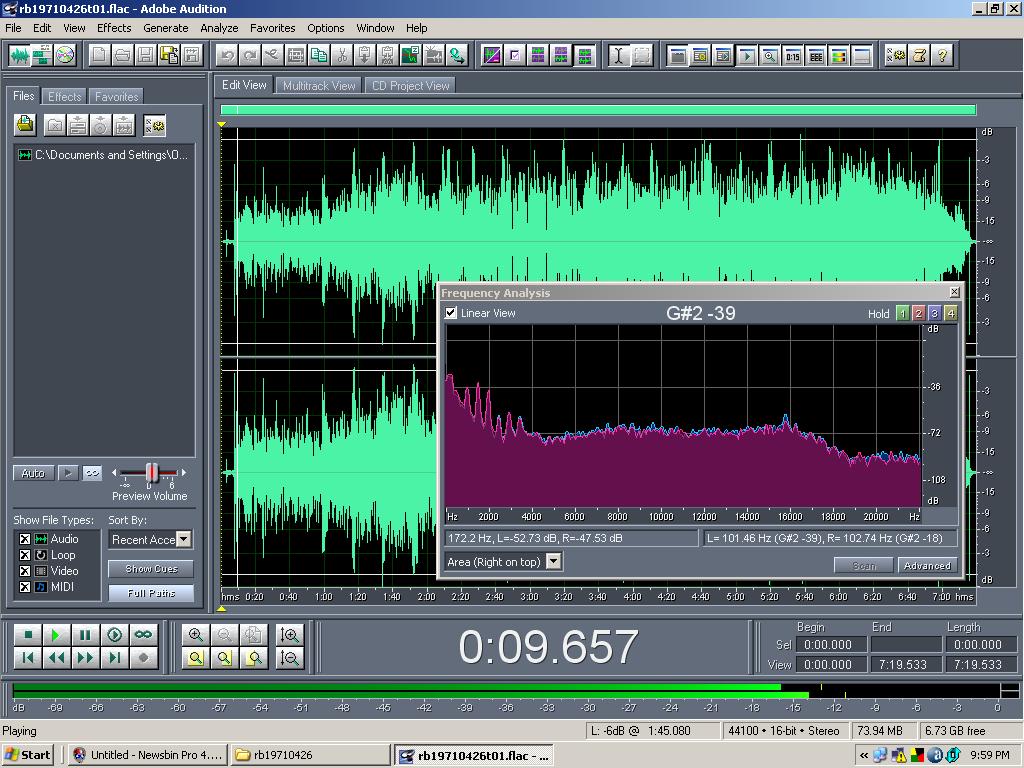Click the Cut scissors icon in toolbar
The height and width of the screenshot is (768, 1024).
[342, 55]
